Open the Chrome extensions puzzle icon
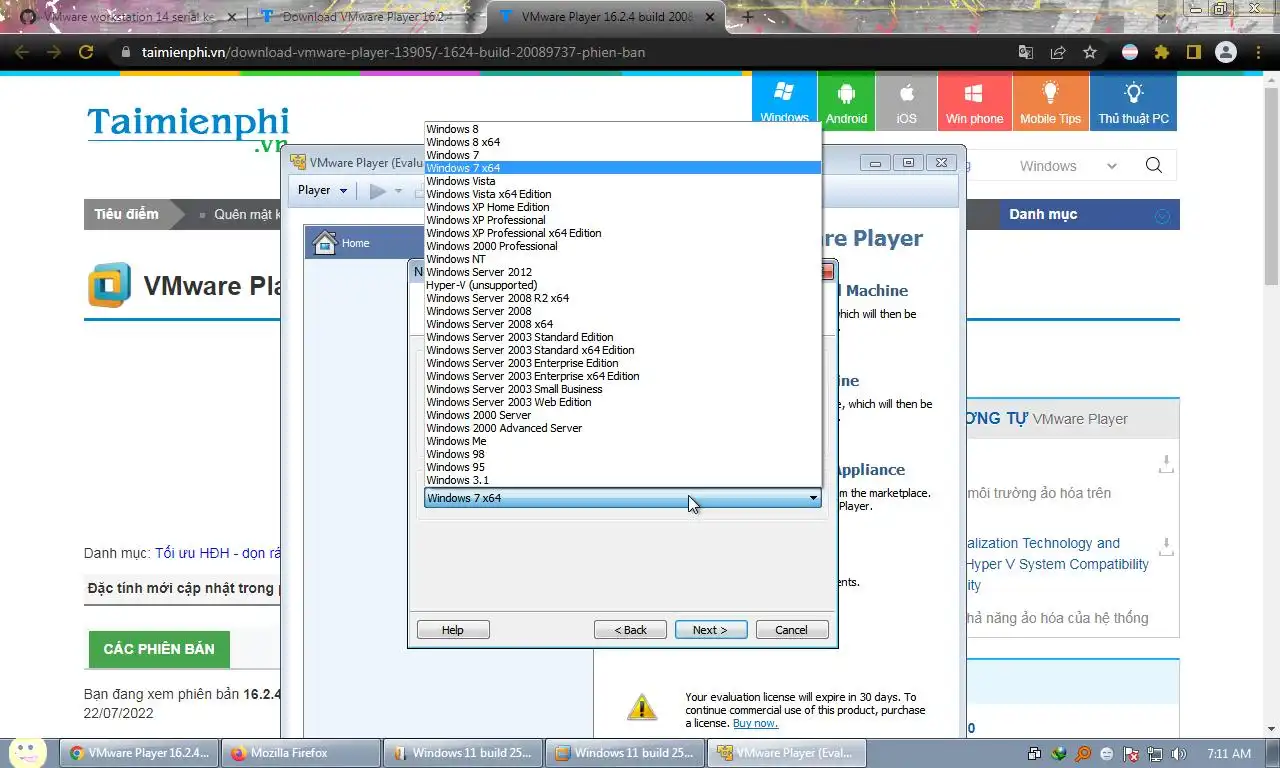This screenshot has width=1280, height=768. point(1162,52)
